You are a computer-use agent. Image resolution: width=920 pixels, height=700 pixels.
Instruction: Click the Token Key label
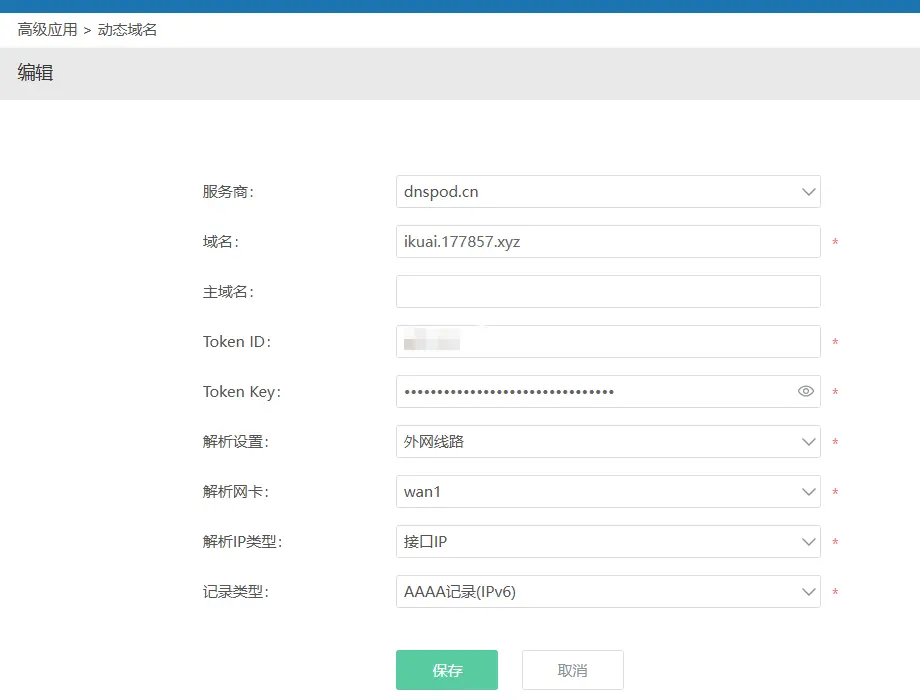pos(242,392)
